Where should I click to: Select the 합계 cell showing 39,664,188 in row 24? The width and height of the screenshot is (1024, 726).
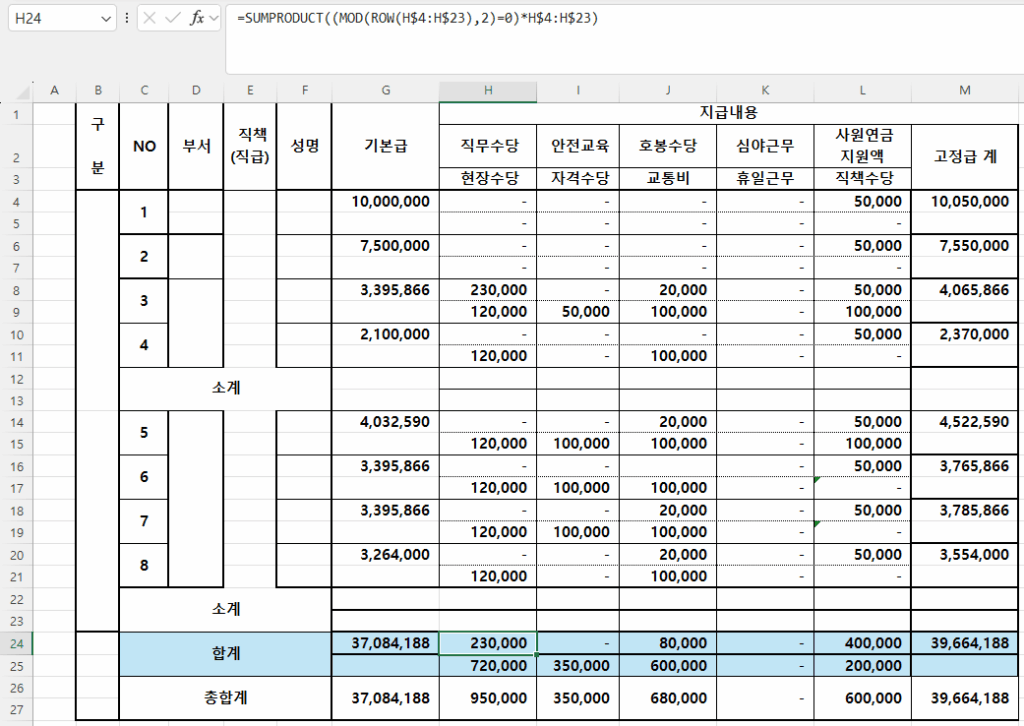point(965,644)
